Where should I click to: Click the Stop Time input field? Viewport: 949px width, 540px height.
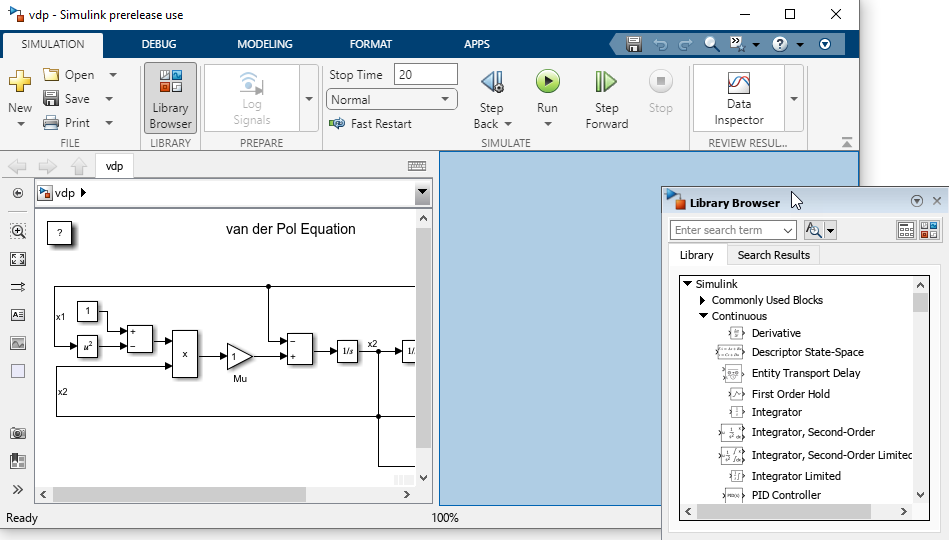click(x=425, y=74)
